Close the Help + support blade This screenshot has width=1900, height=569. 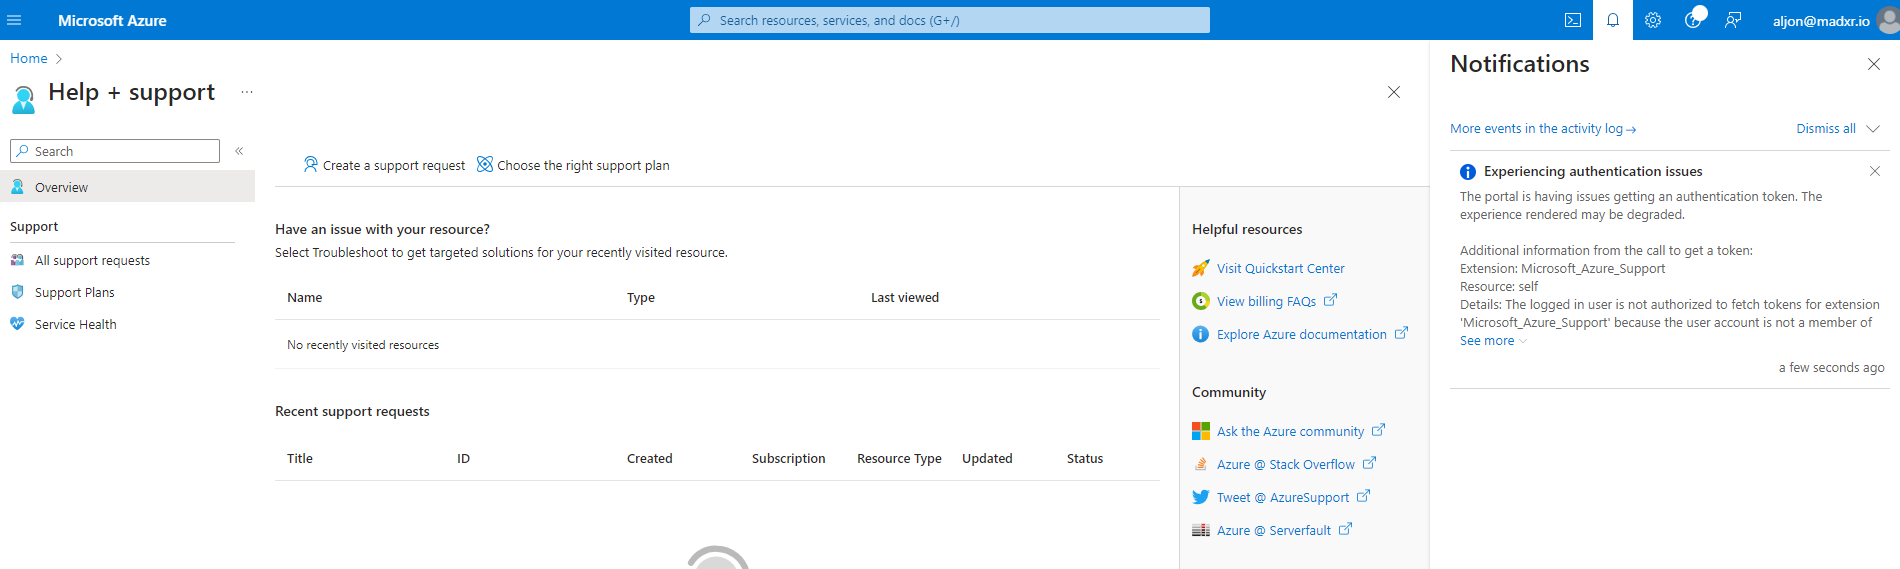(x=1394, y=92)
